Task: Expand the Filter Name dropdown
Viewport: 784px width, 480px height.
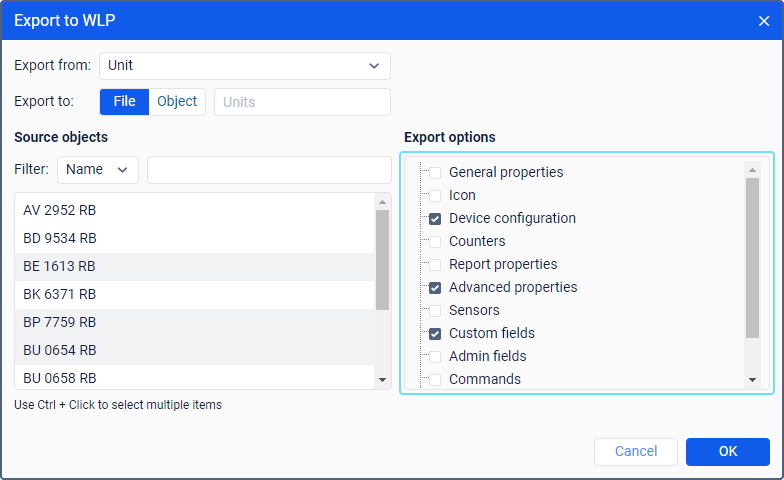Action: 98,170
